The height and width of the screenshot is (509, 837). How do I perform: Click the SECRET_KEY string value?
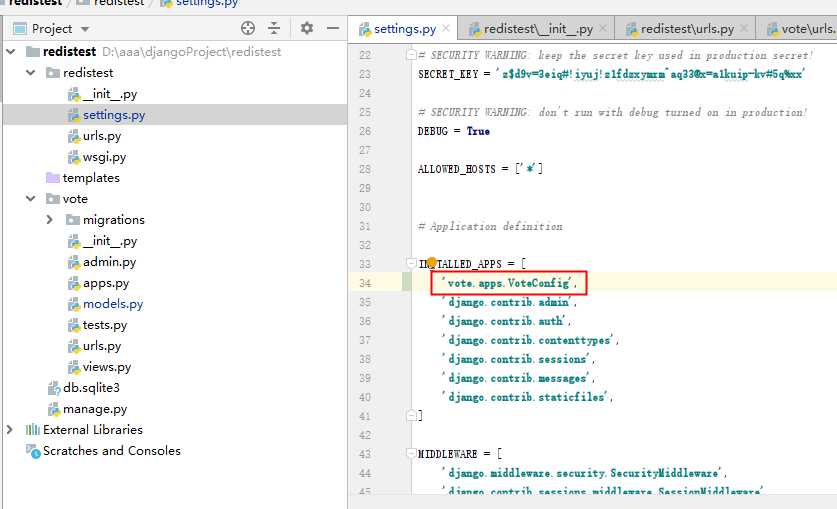tap(650, 74)
